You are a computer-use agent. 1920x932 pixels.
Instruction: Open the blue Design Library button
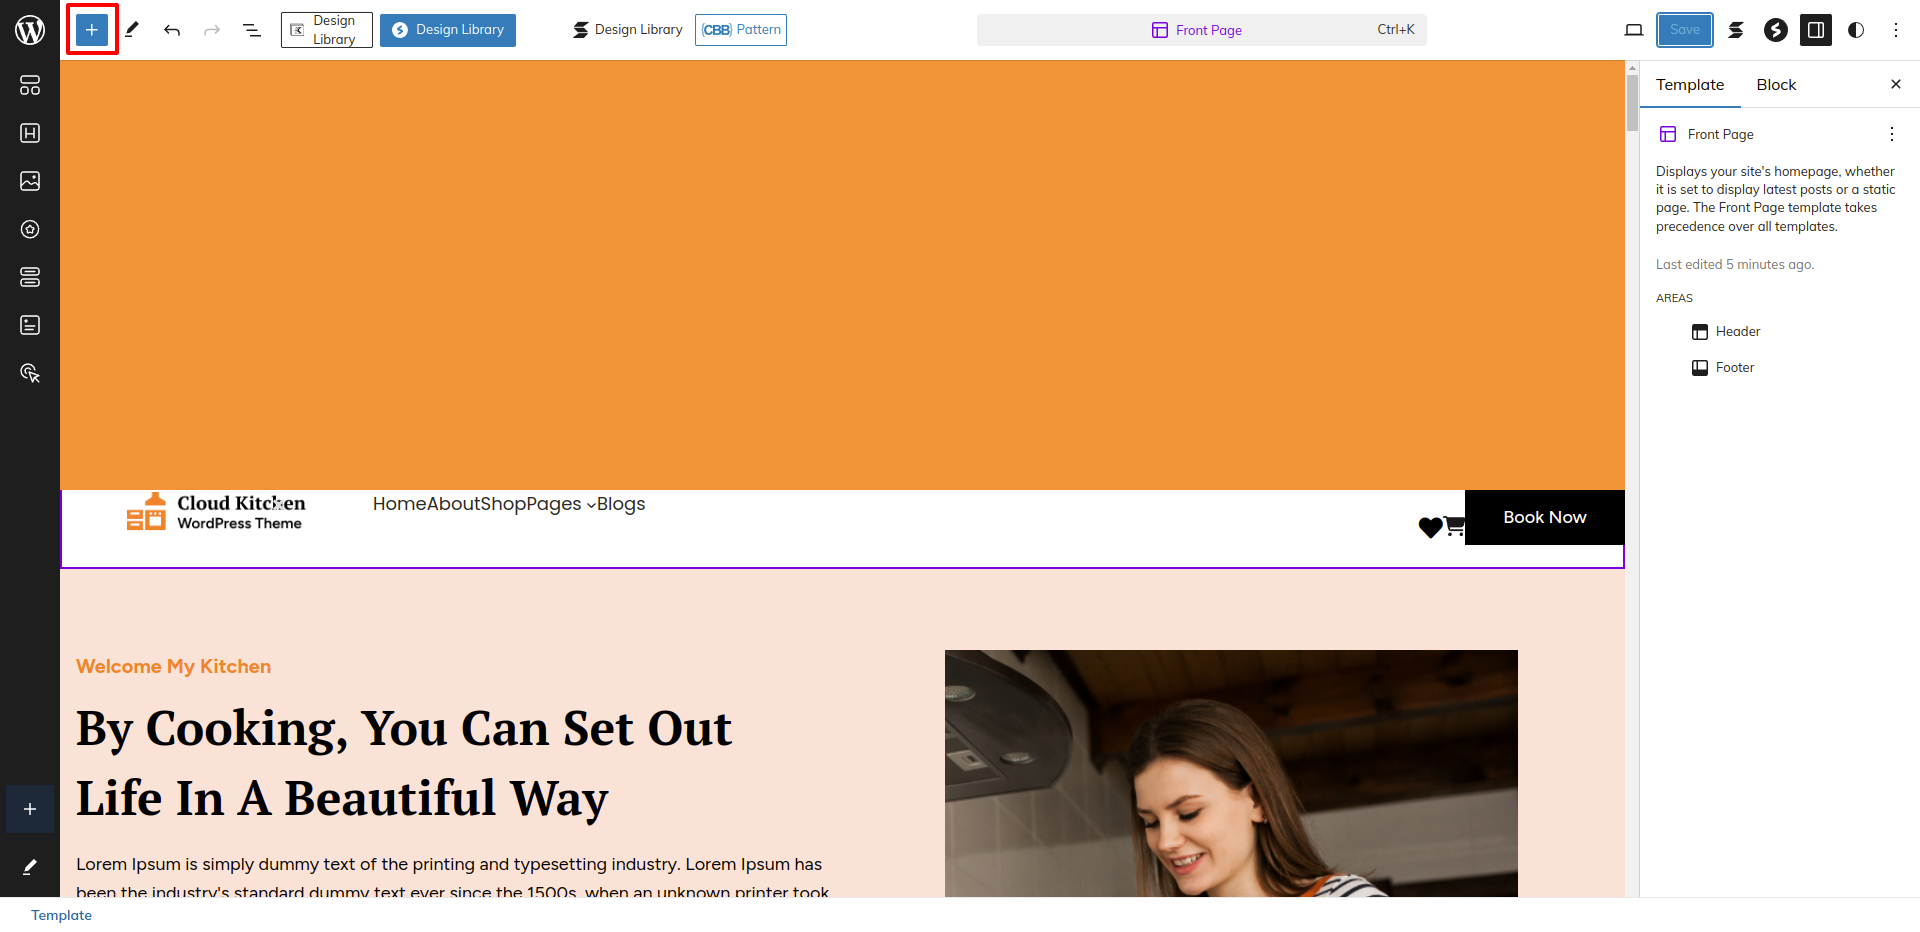point(448,30)
